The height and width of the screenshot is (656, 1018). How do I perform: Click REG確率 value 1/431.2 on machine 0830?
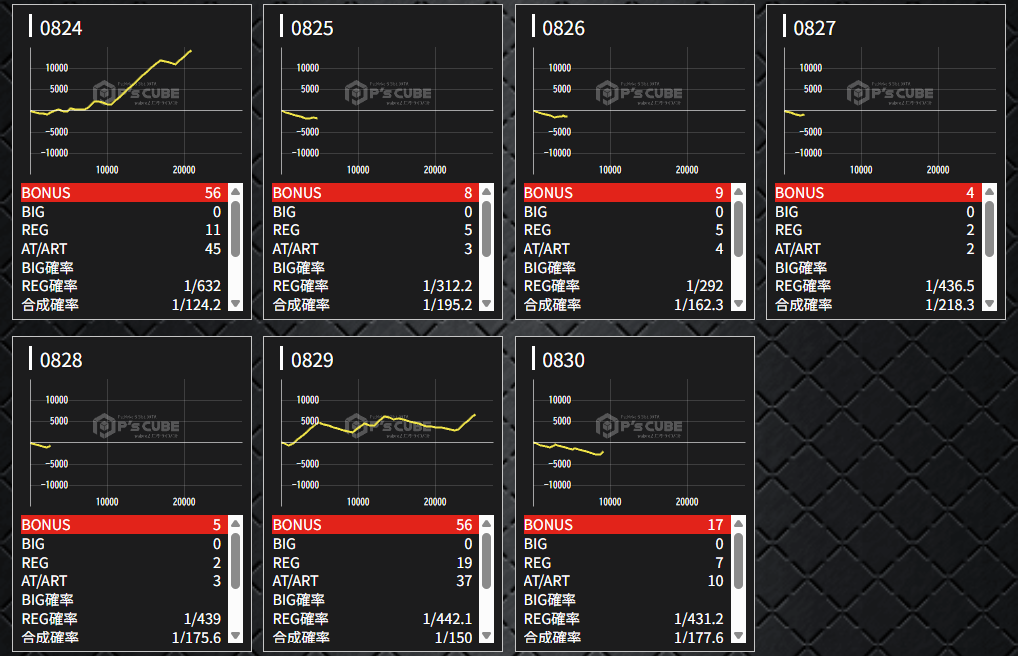tap(699, 619)
